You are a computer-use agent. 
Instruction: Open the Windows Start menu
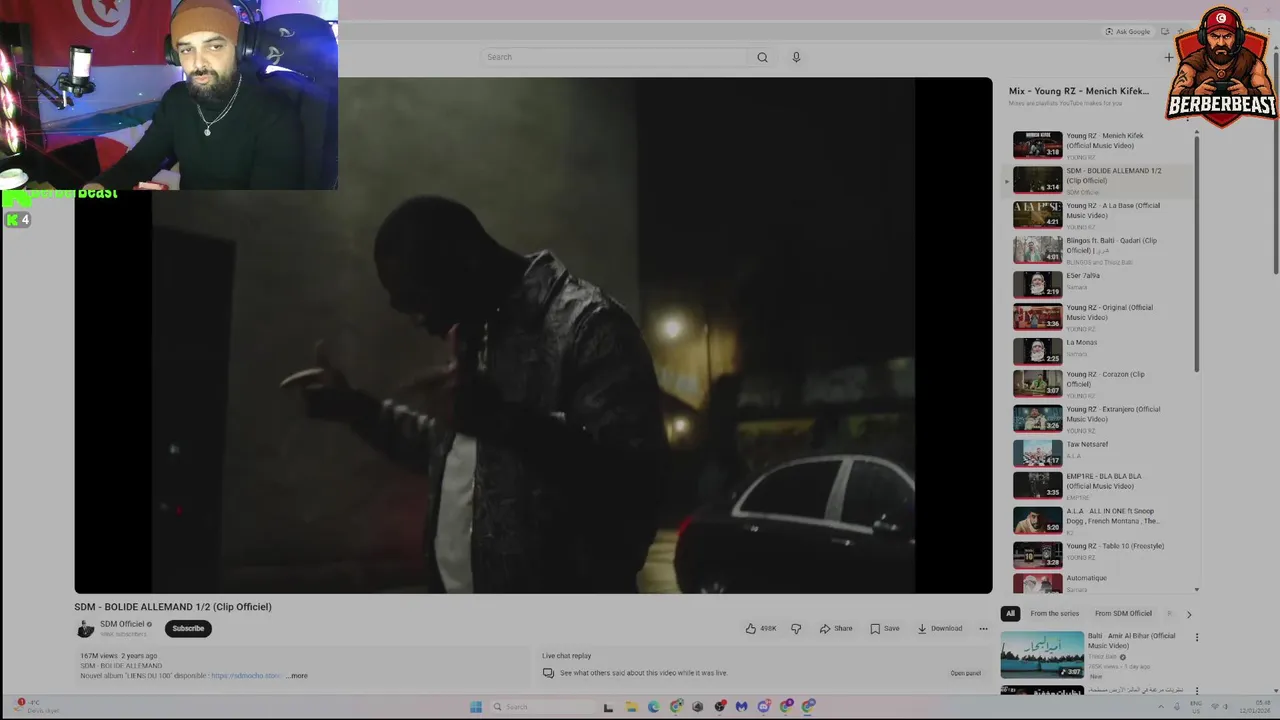(476, 707)
